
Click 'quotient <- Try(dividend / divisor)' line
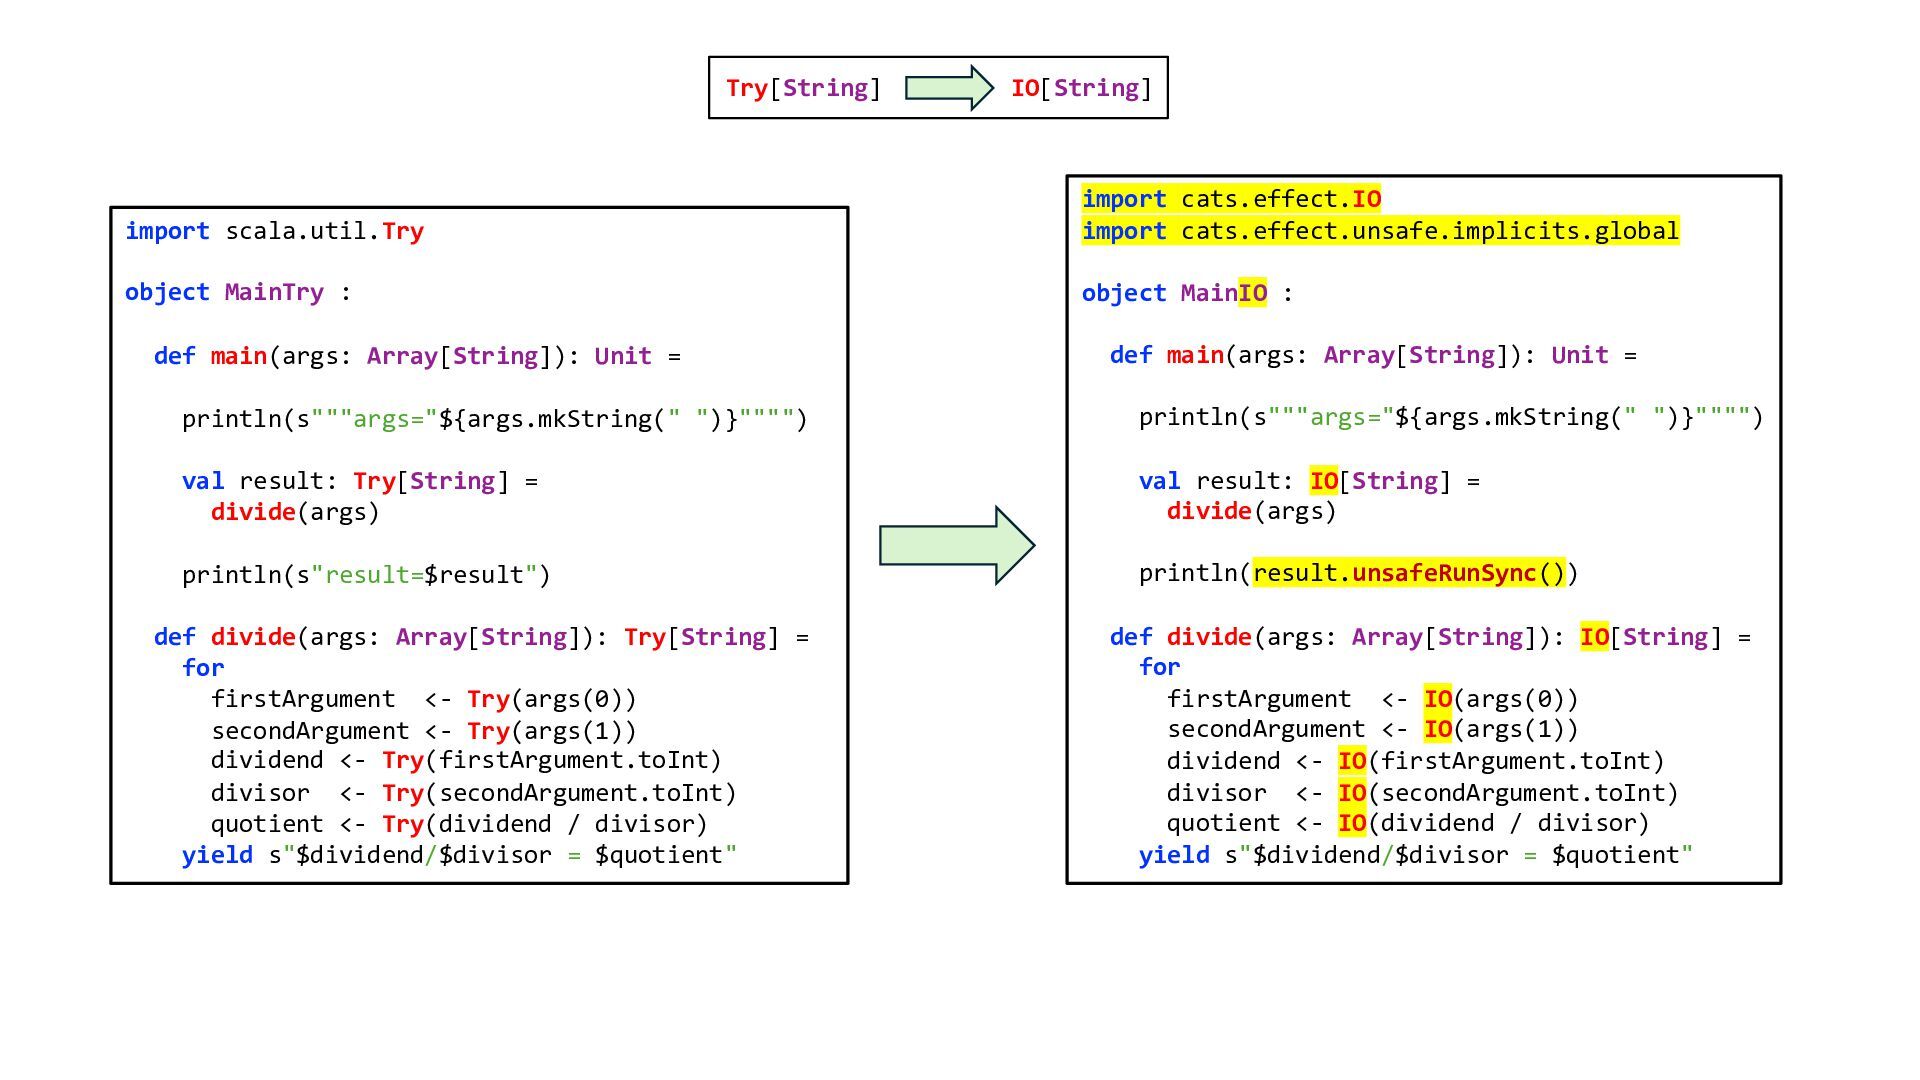(x=459, y=824)
